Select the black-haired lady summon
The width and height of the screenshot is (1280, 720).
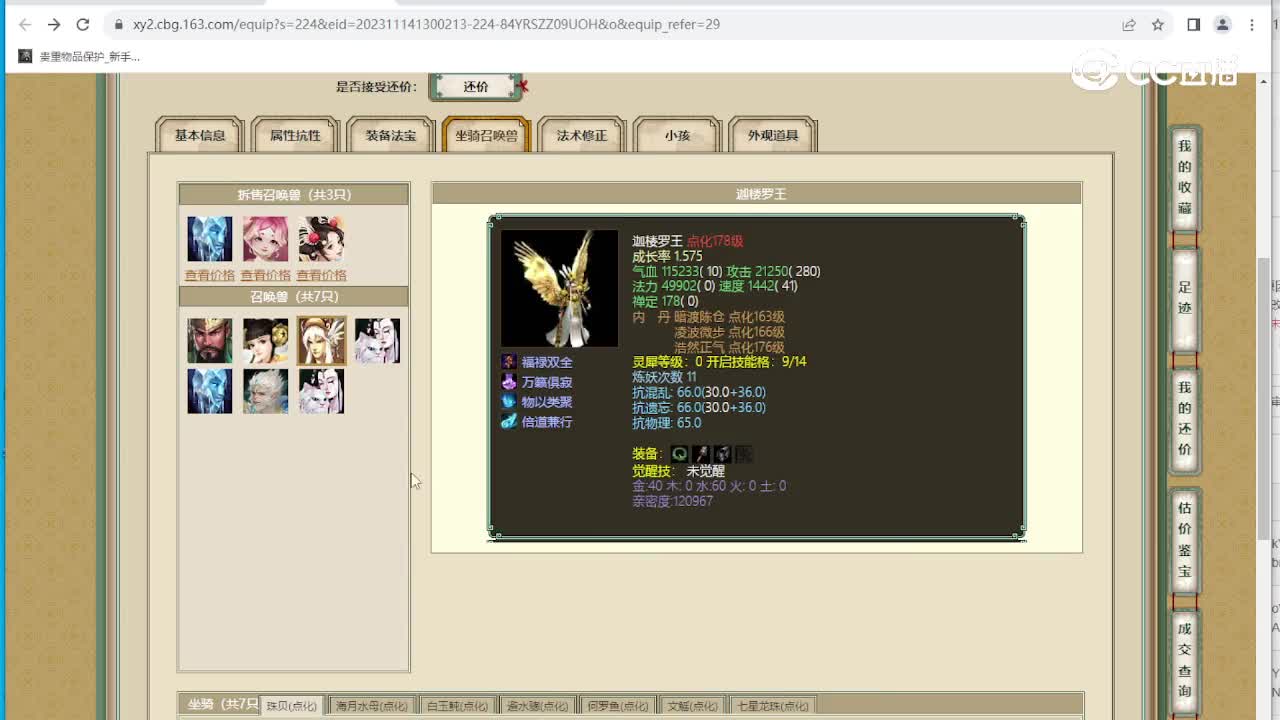click(265, 341)
